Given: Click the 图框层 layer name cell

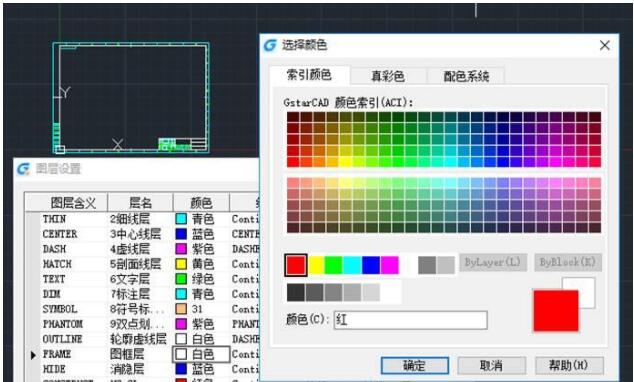Looking at the screenshot, I should [127, 354].
